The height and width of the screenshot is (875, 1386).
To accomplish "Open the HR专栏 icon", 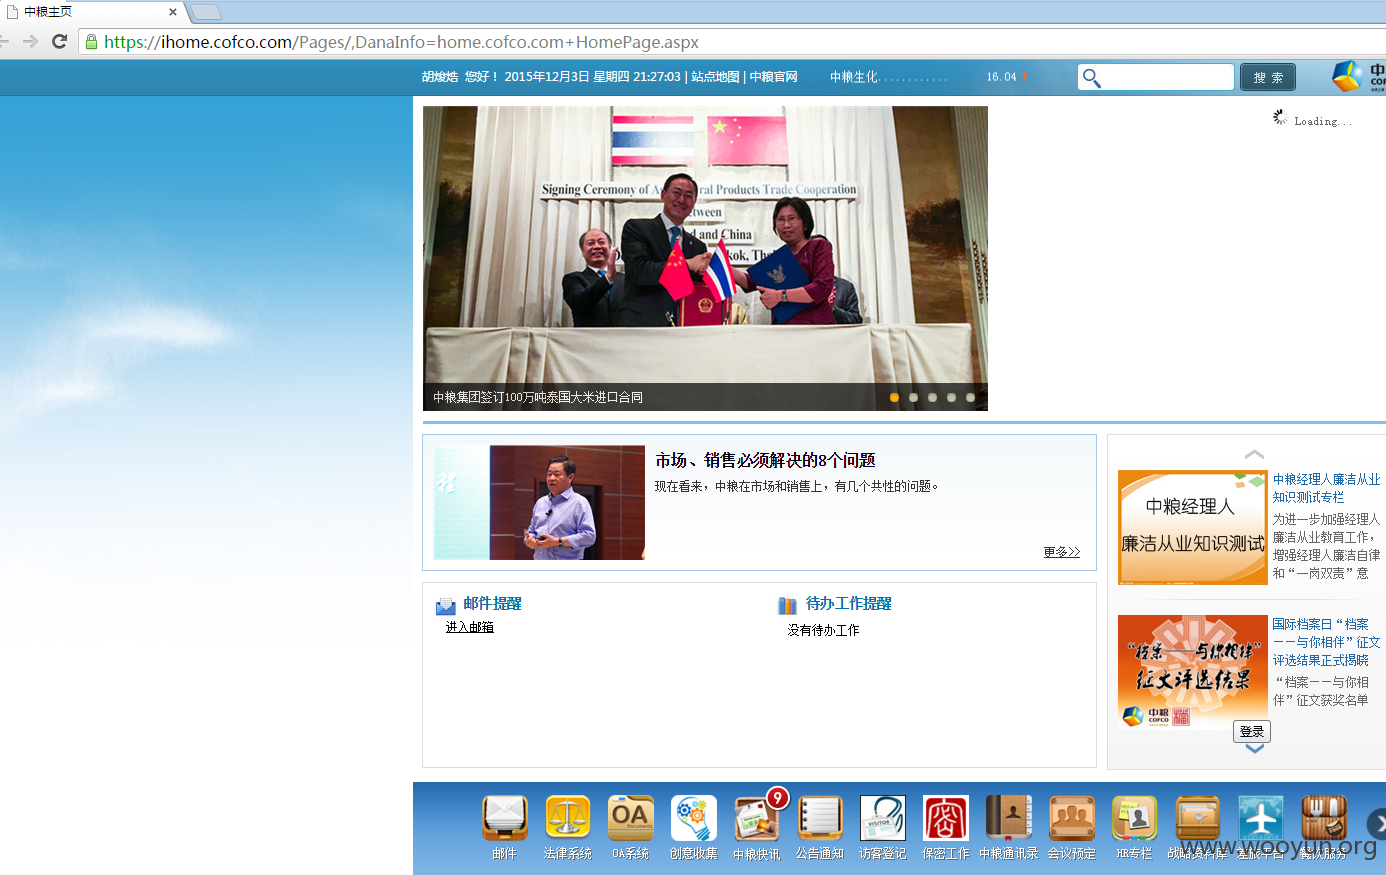I will (x=1135, y=819).
